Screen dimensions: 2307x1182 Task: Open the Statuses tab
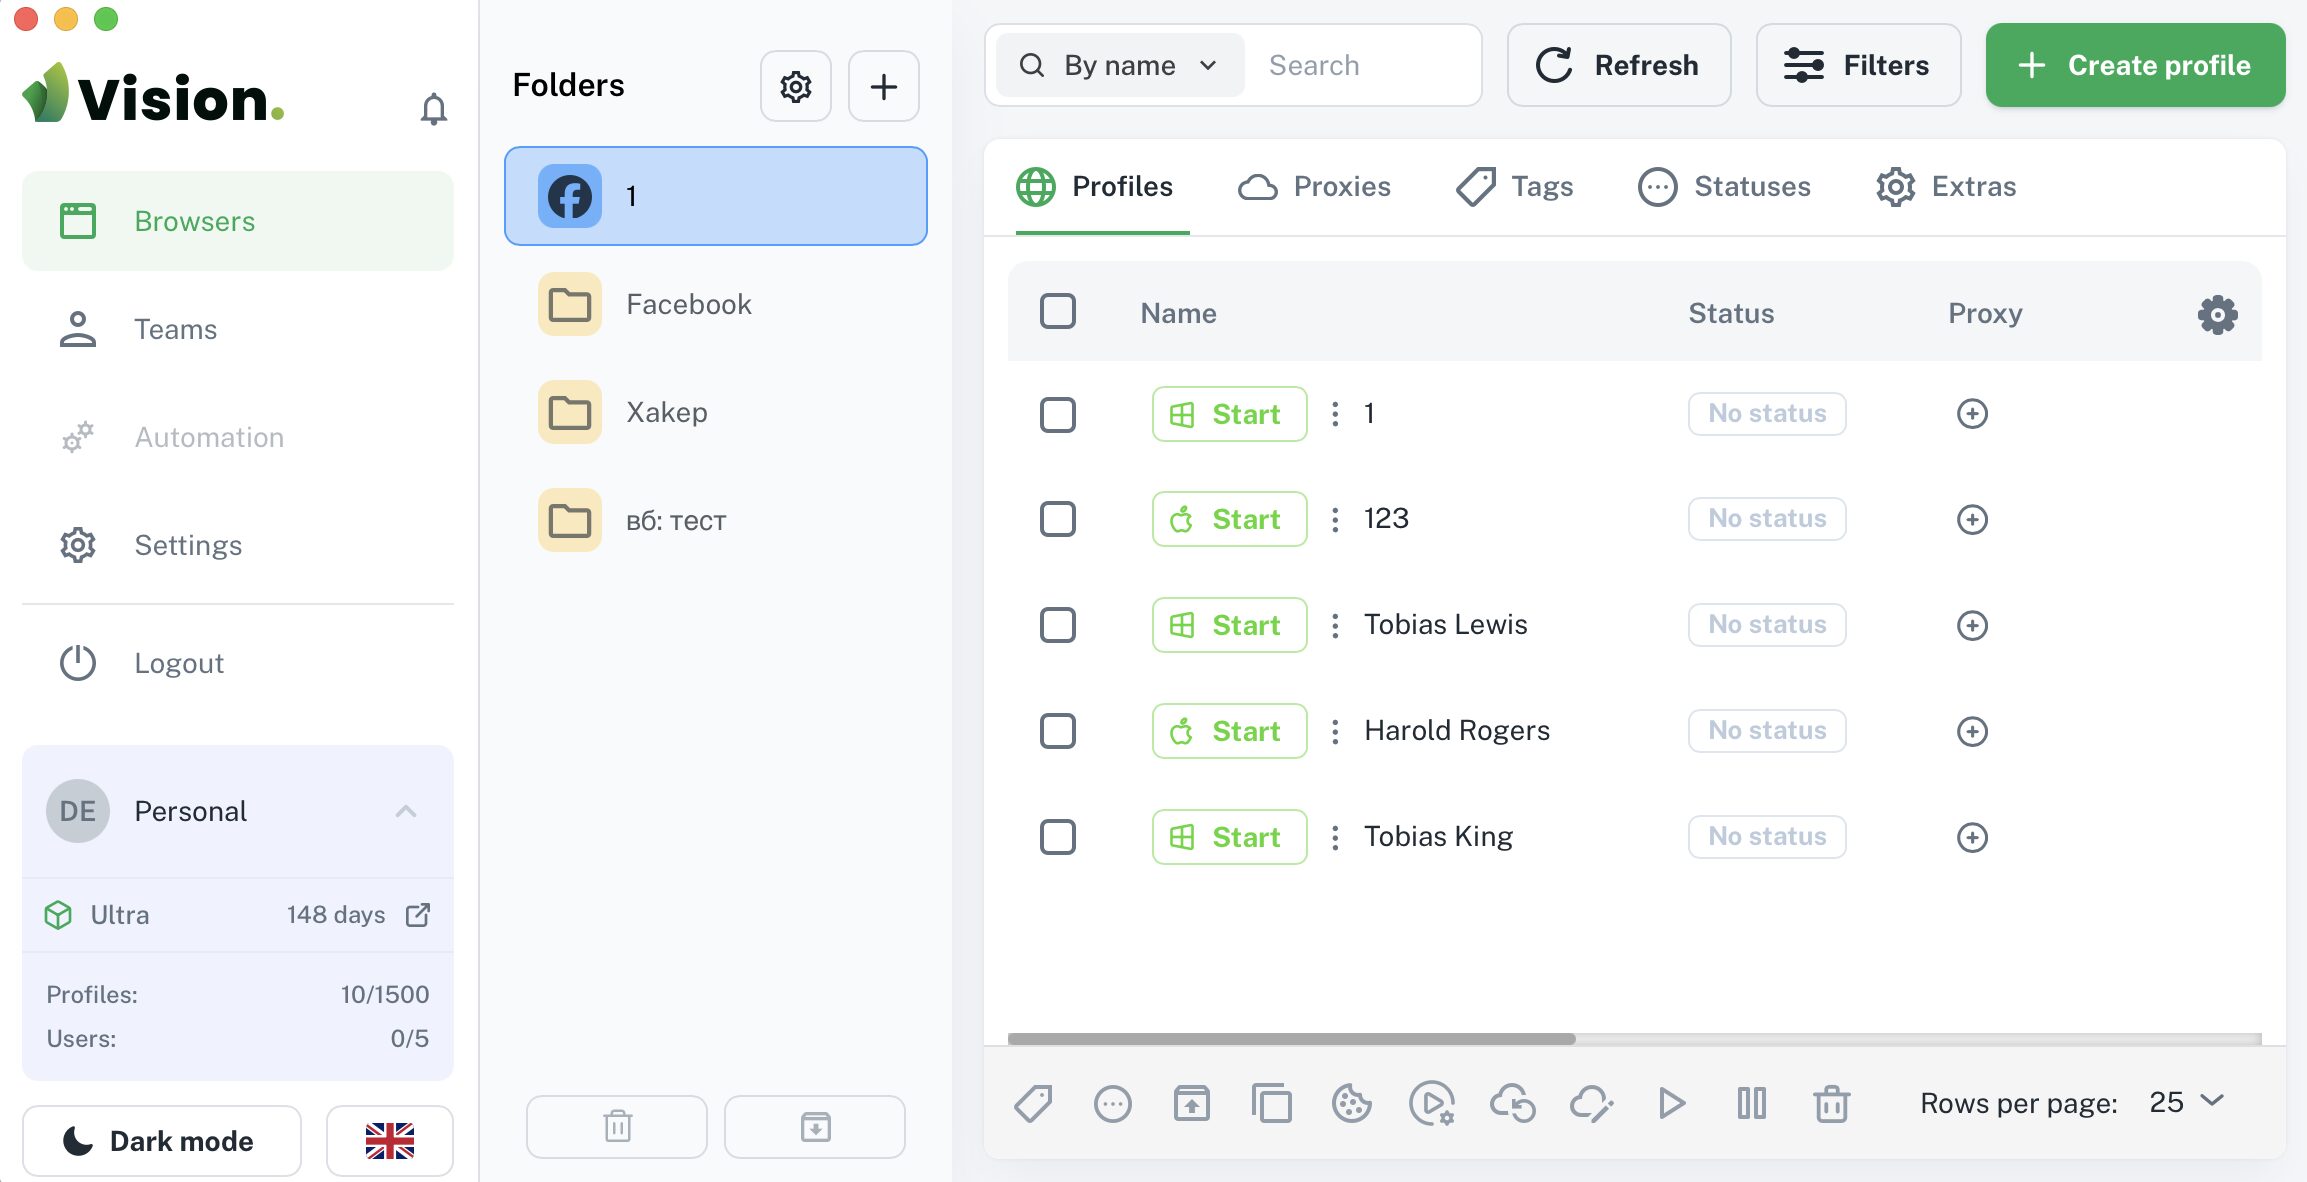click(x=1724, y=187)
